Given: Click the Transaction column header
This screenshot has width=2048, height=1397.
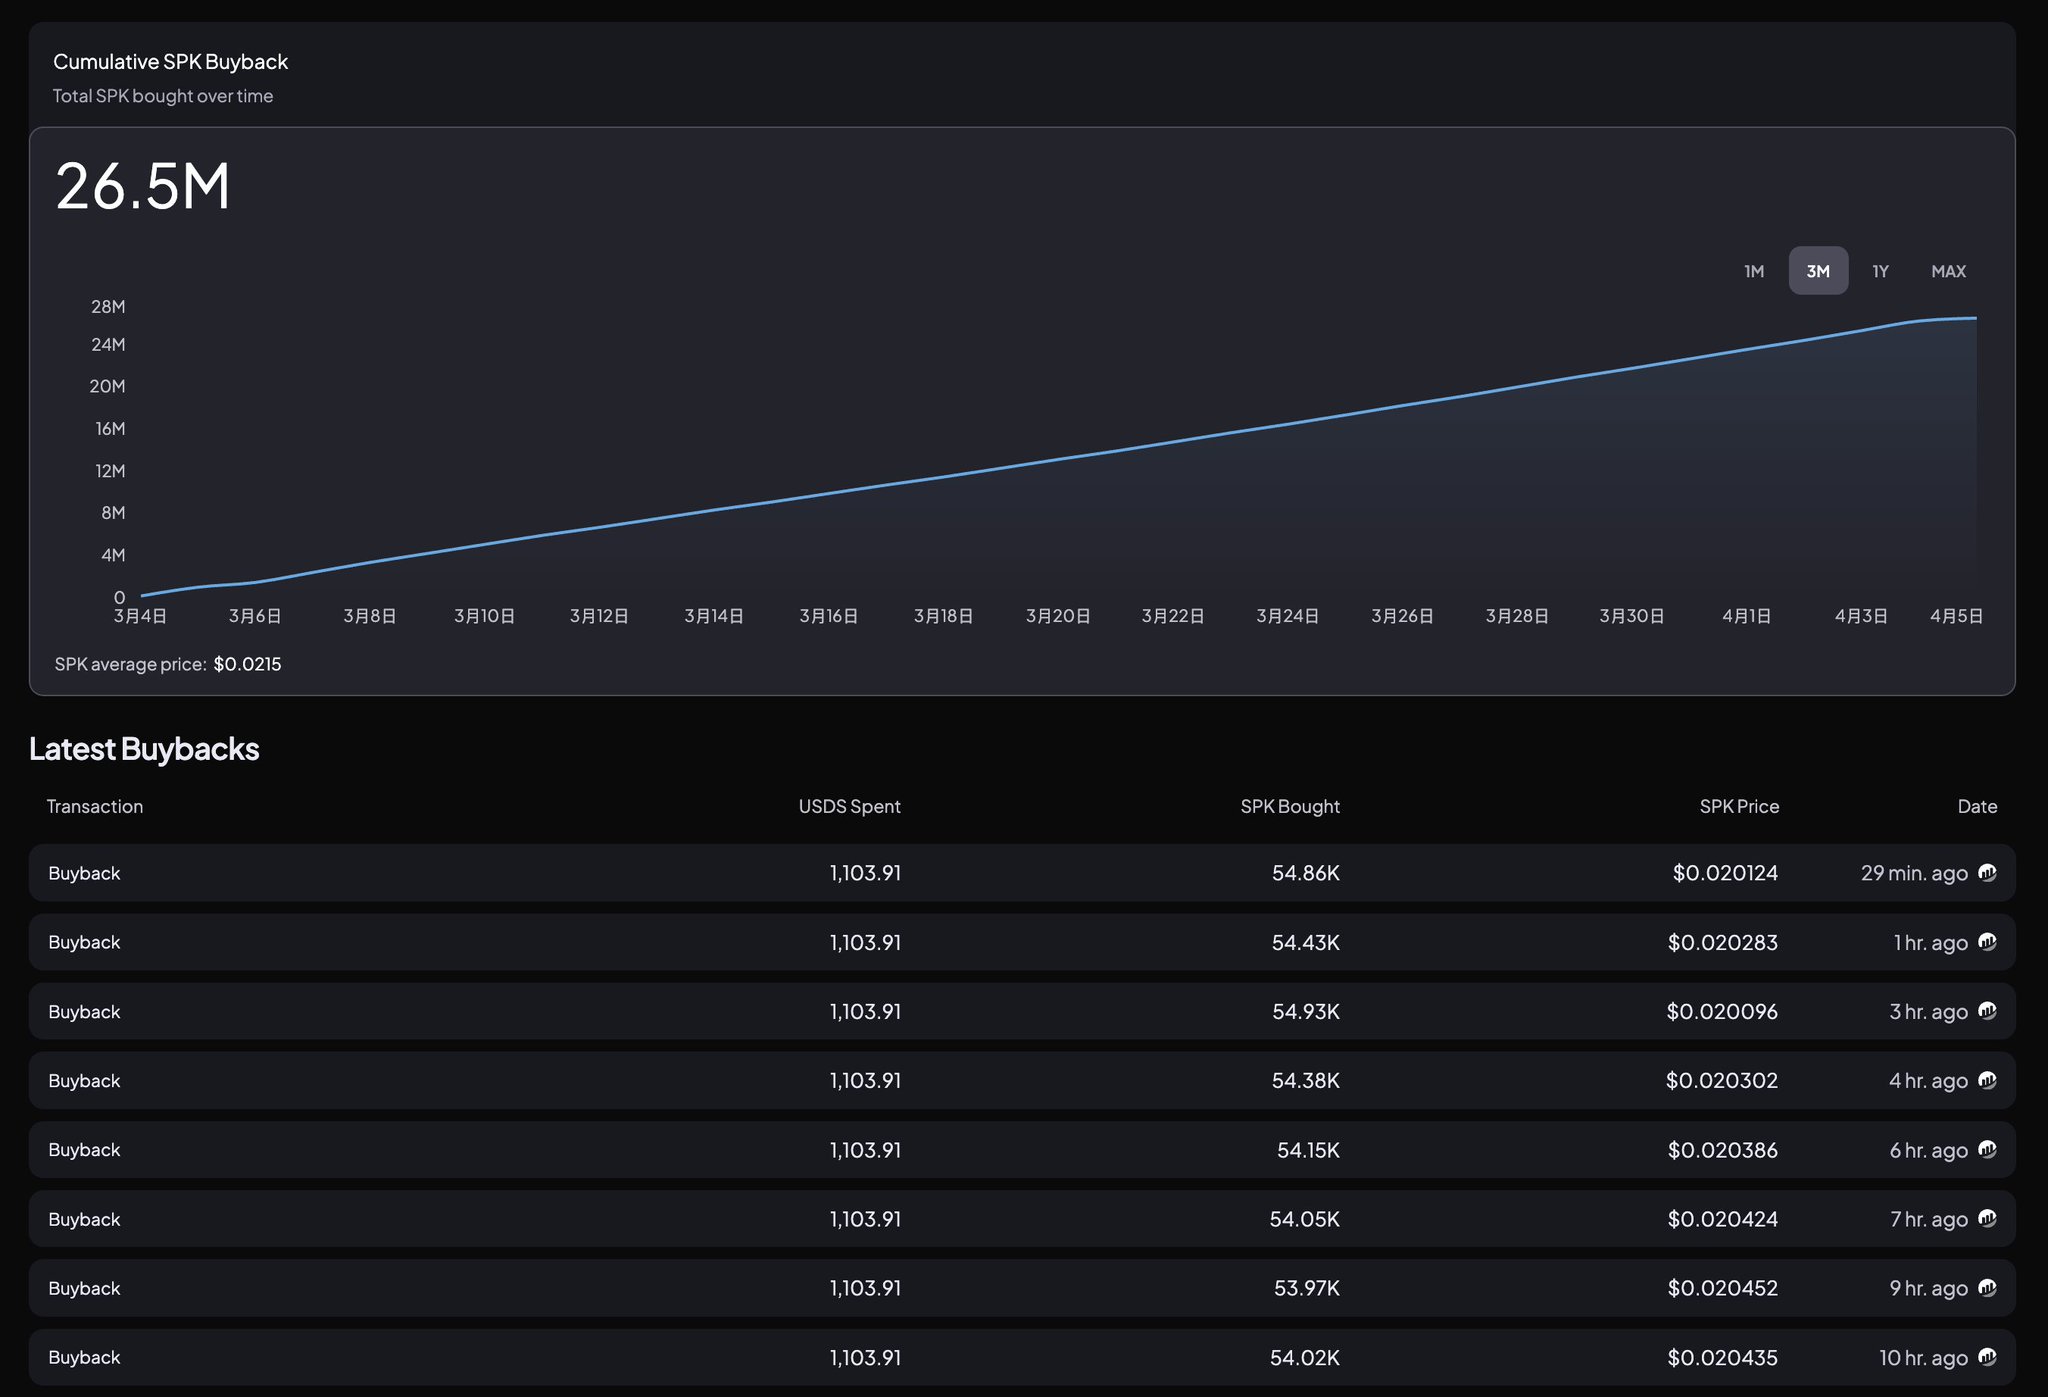Looking at the screenshot, I should (95, 806).
